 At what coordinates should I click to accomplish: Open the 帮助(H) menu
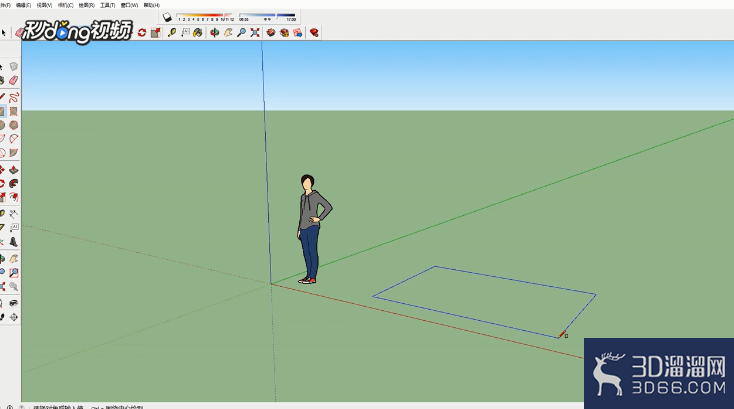tap(151, 5)
